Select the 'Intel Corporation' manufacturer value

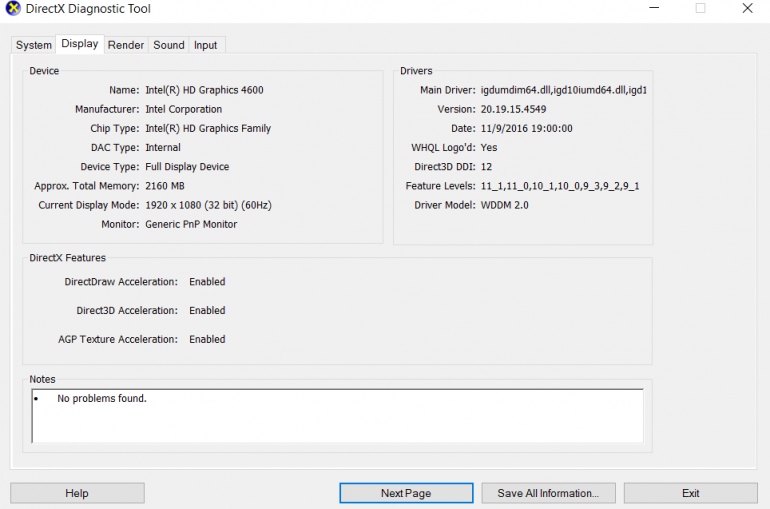184,109
